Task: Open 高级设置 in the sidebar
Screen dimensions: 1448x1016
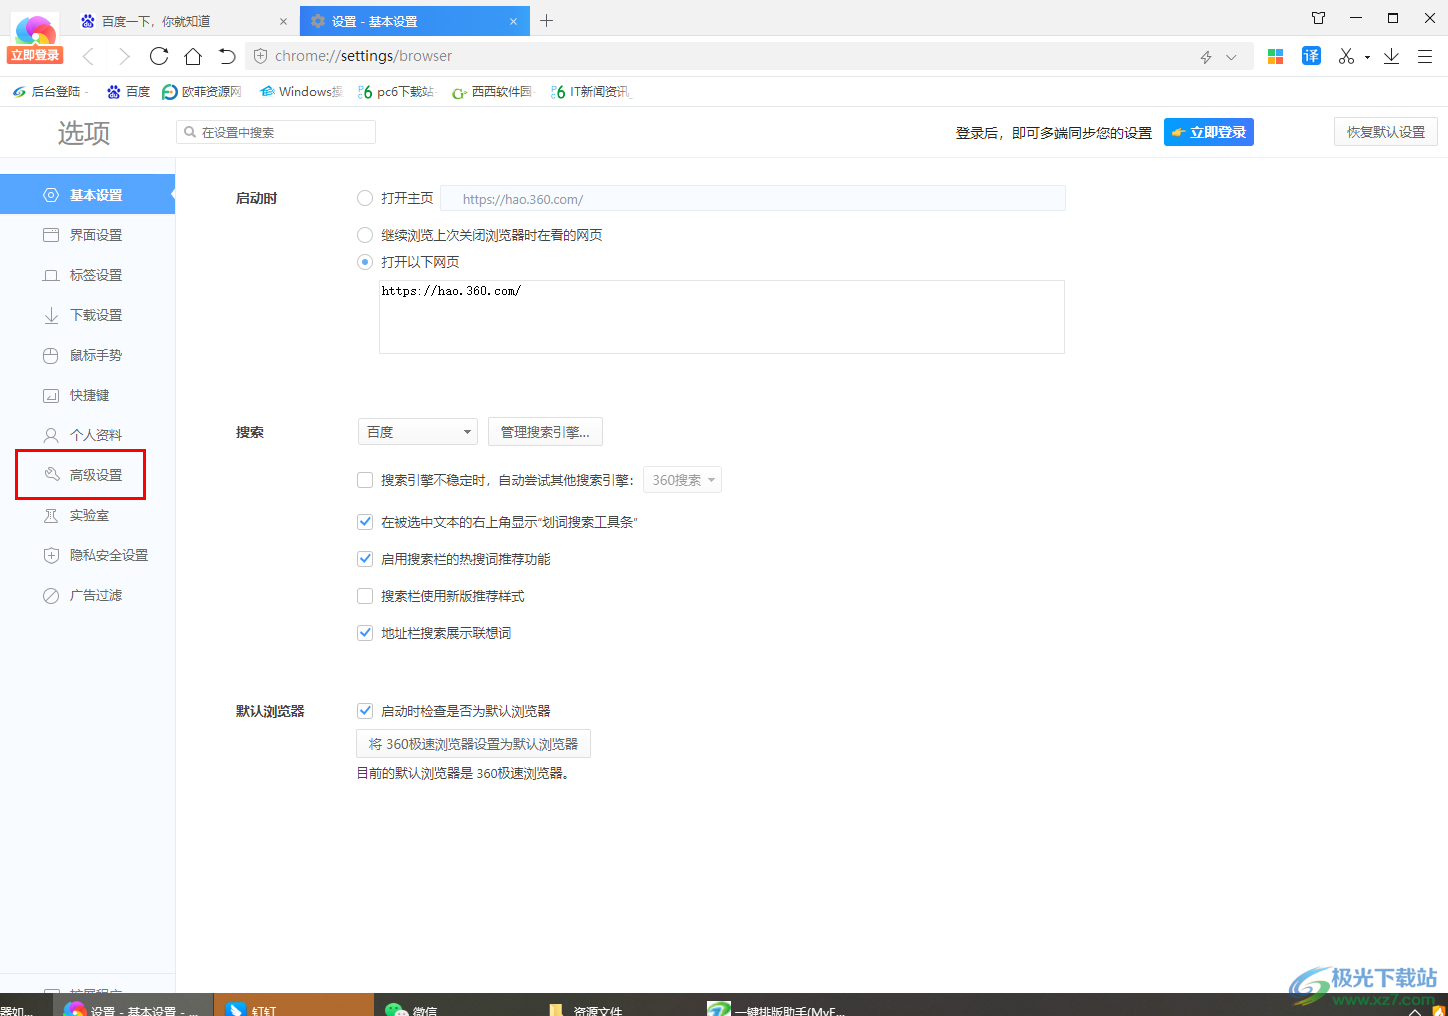Action: tap(87, 475)
